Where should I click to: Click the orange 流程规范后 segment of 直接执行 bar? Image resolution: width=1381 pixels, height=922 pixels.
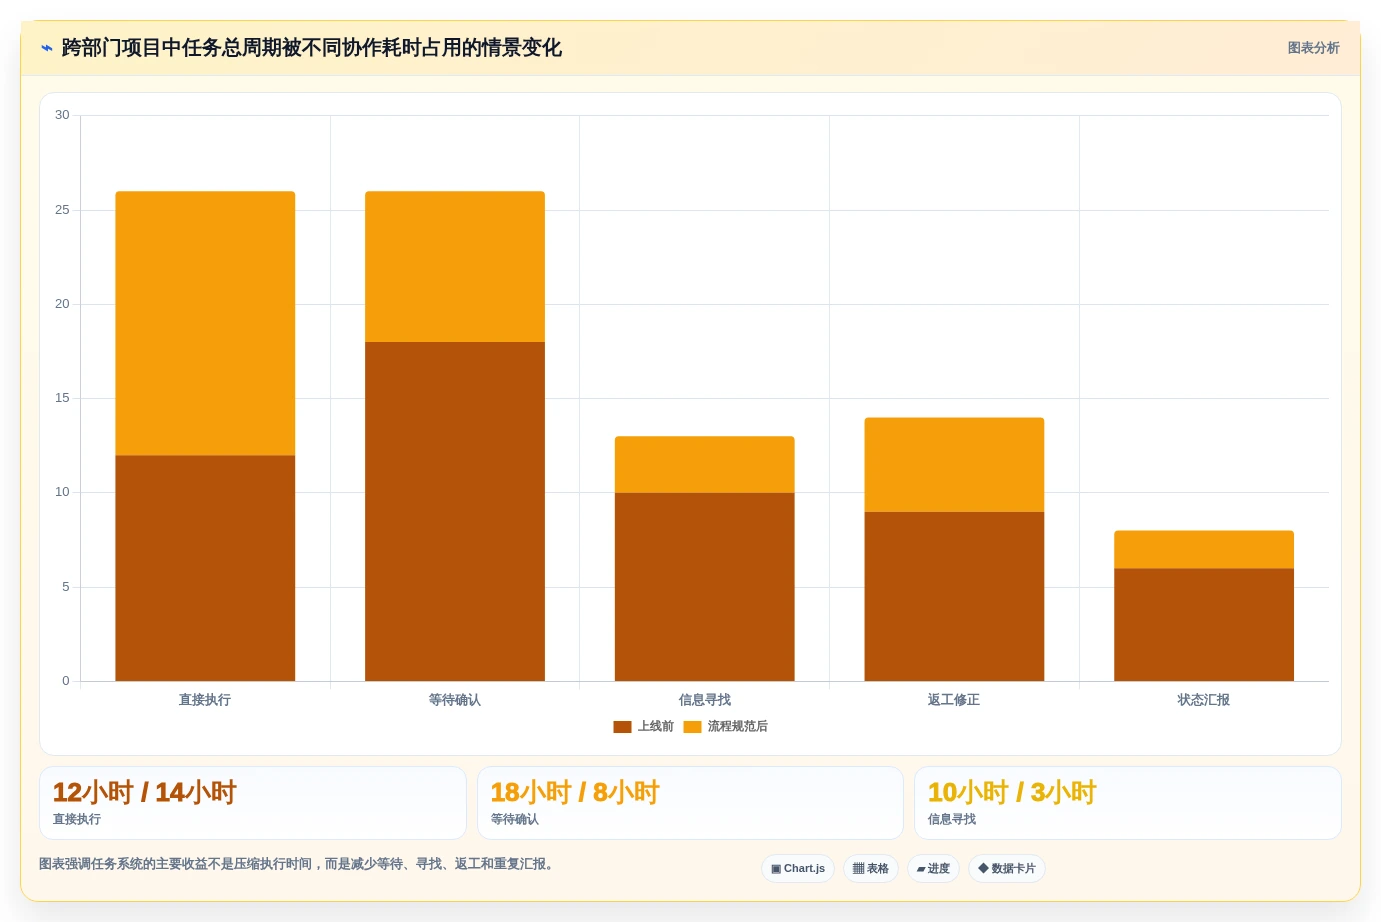(205, 324)
